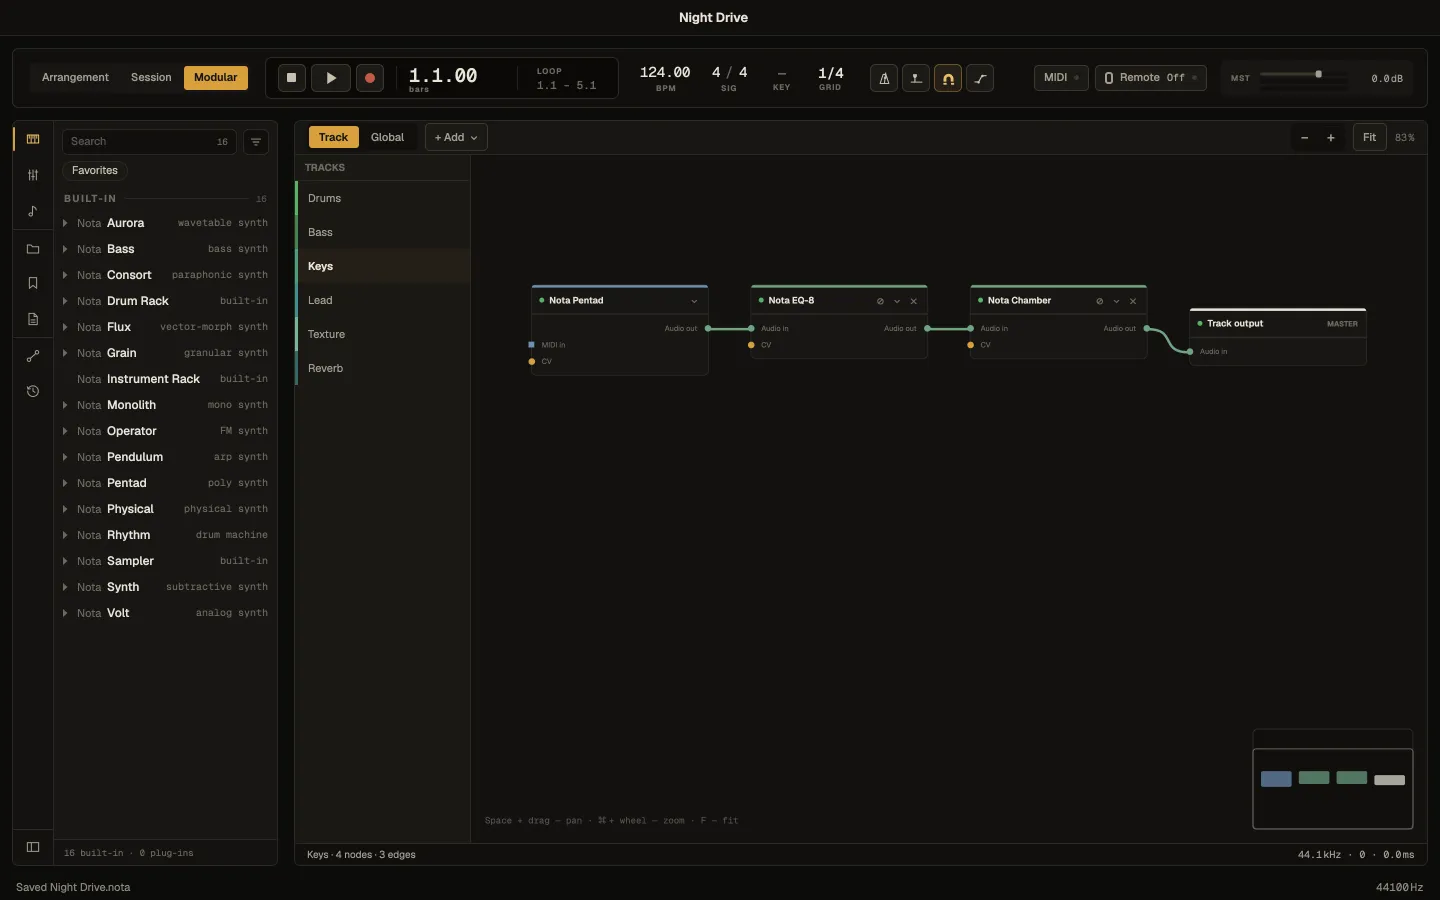Screen dimensions: 1440x900
Task: Open the routing connections sidebar icon
Action: click(33, 356)
